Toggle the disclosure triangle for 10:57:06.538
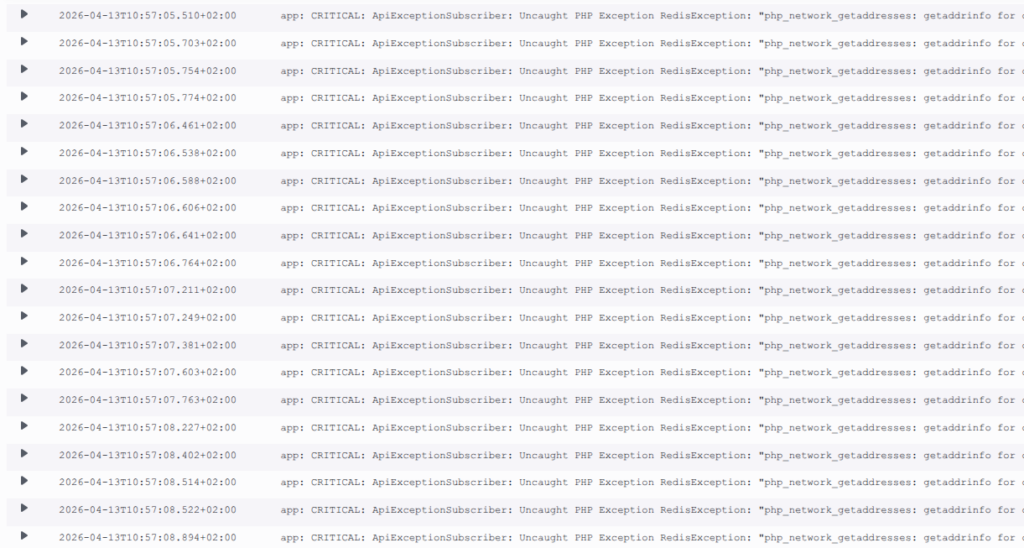The image size is (1024, 548). (x=24, y=151)
